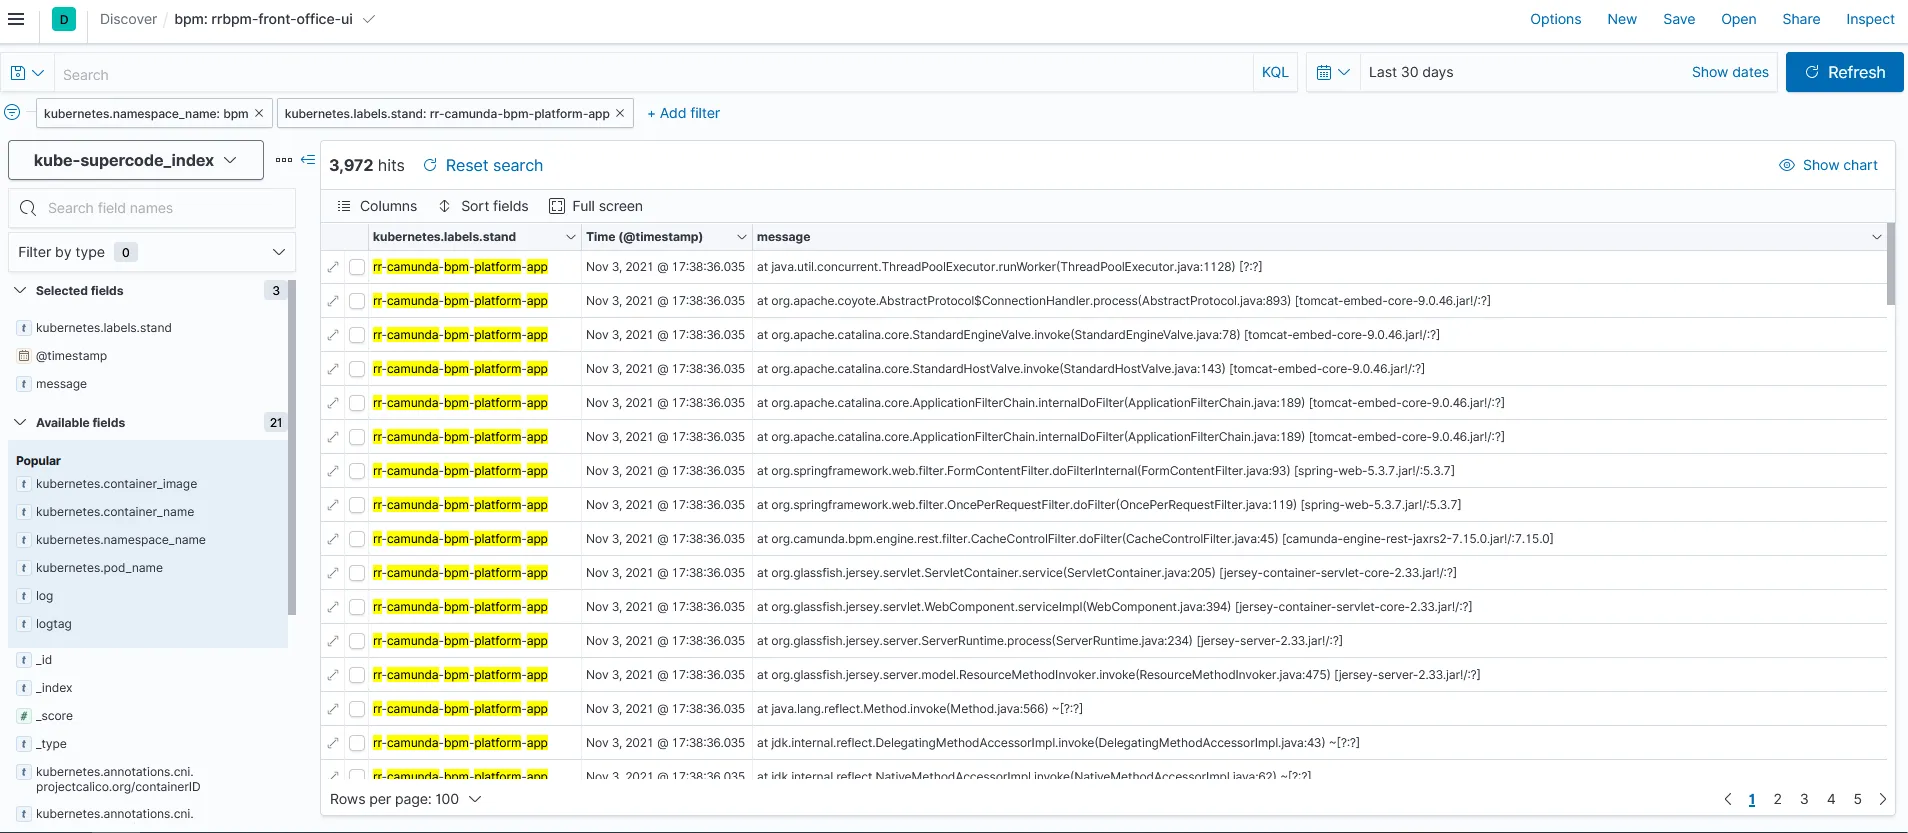Expand row with StandardEngineValve message
Screen dimensions: 1908x833
(333, 335)
